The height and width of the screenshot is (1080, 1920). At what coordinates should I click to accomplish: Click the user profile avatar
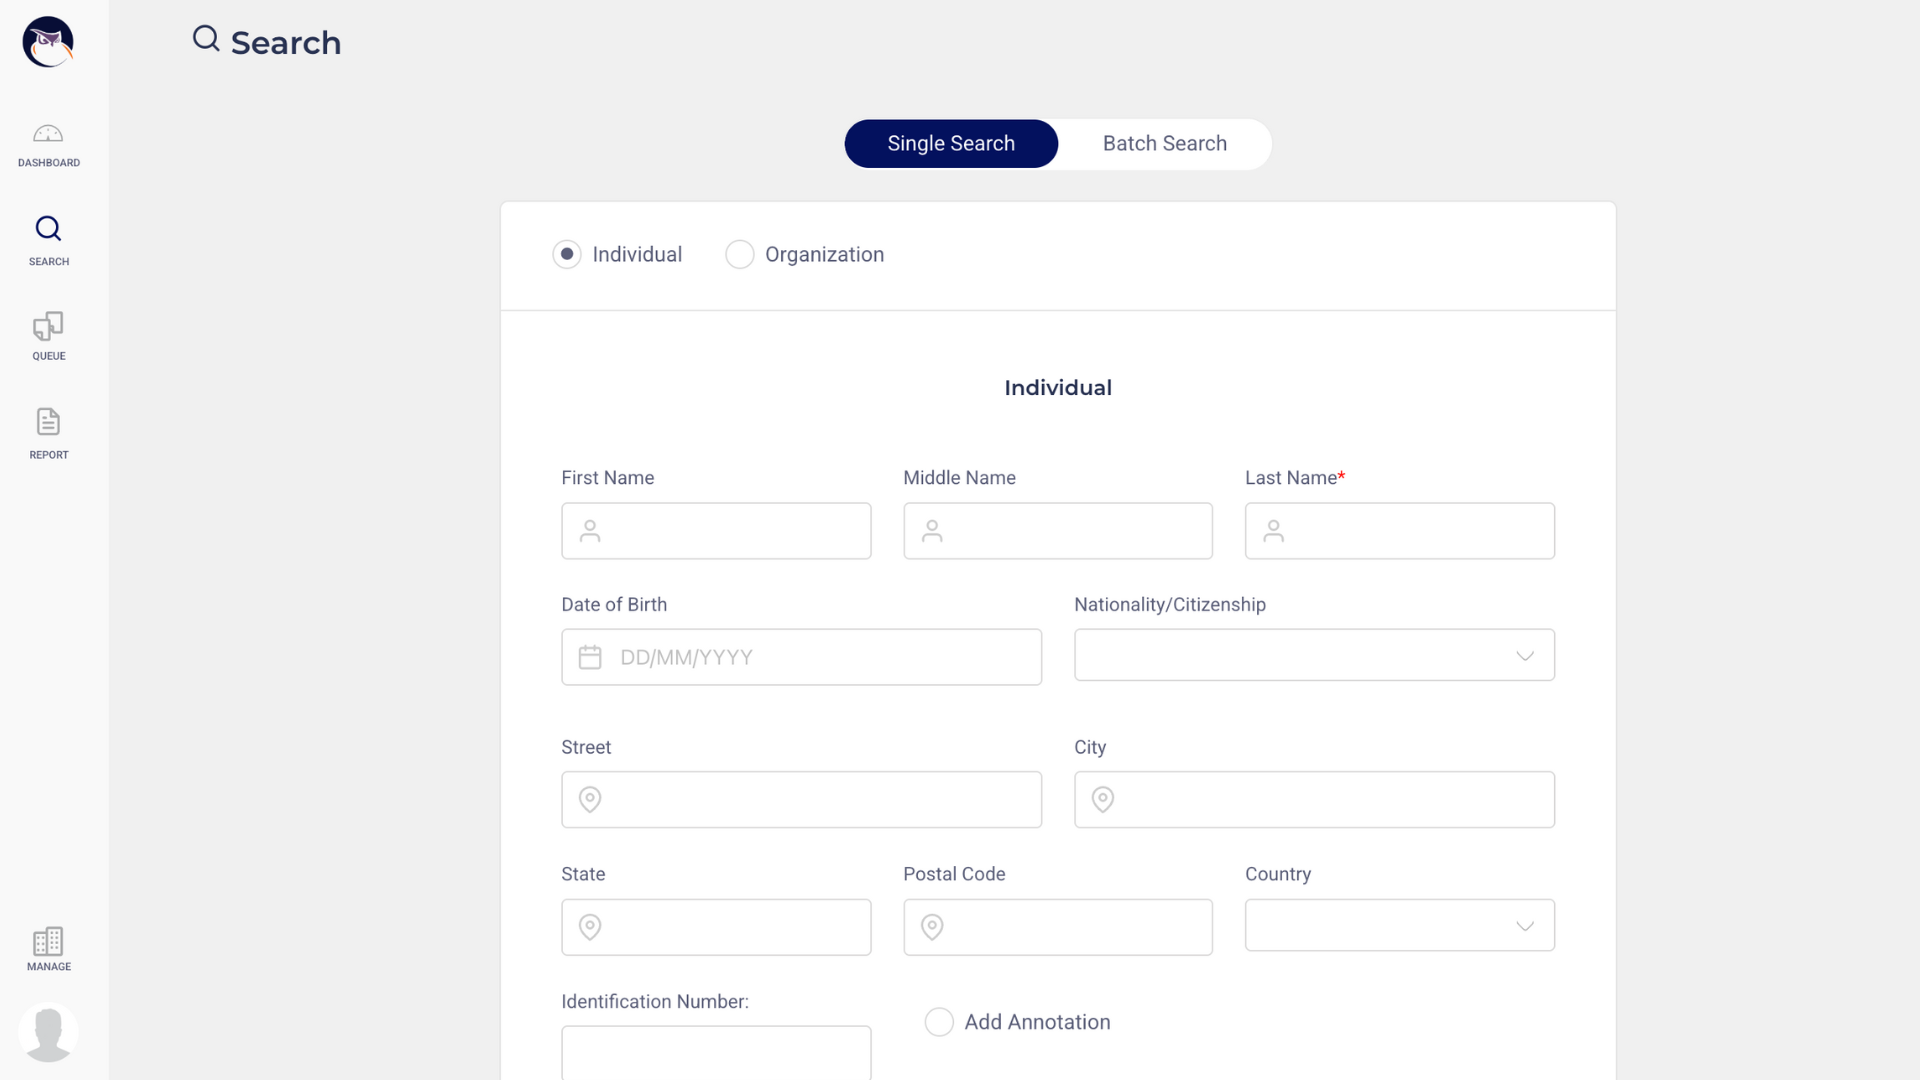[x=48, y=1032]
